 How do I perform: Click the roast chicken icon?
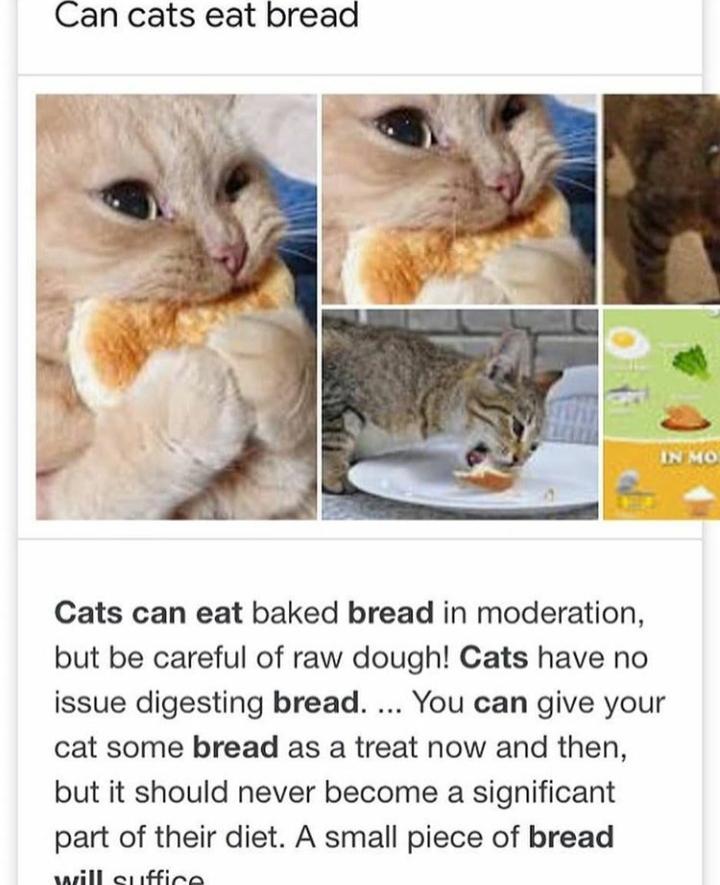684,417
